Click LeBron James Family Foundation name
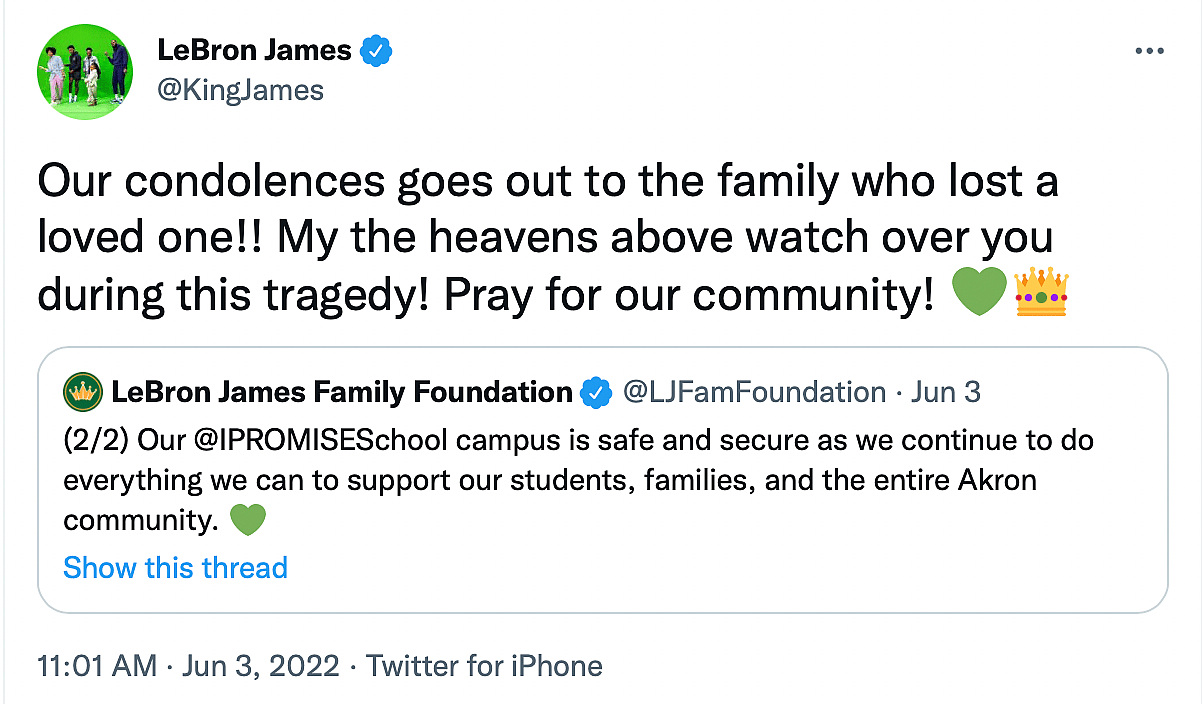 [342, 392]
